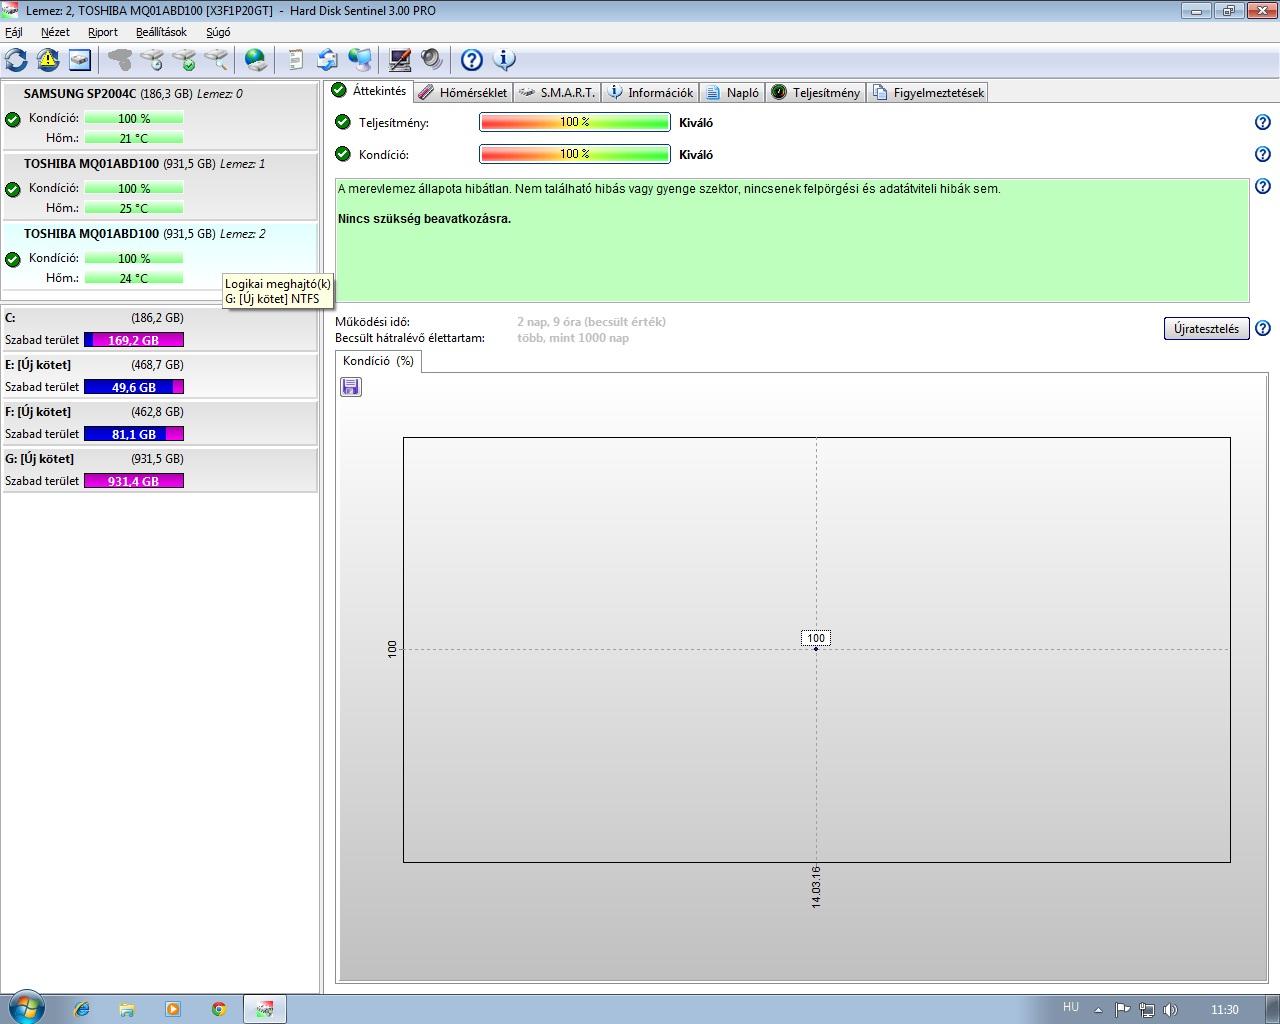Viewport: 1280px width, 1024px height.
Task: Open toolbar Help question mark icon
Action: (x=472, y=60)
